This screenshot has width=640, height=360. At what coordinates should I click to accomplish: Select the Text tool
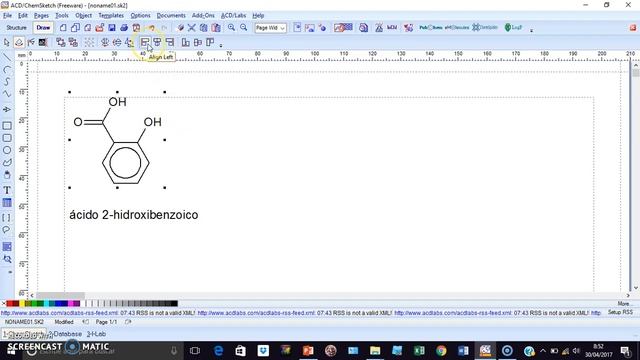pyautogui.click(x=7, y=190)
